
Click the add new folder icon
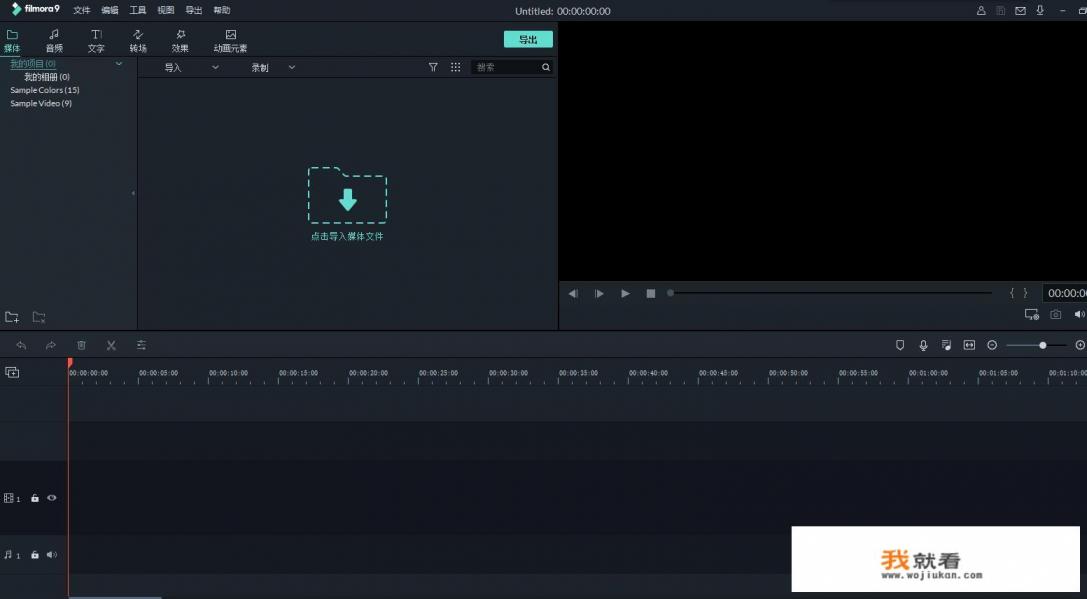pos(12,317)
